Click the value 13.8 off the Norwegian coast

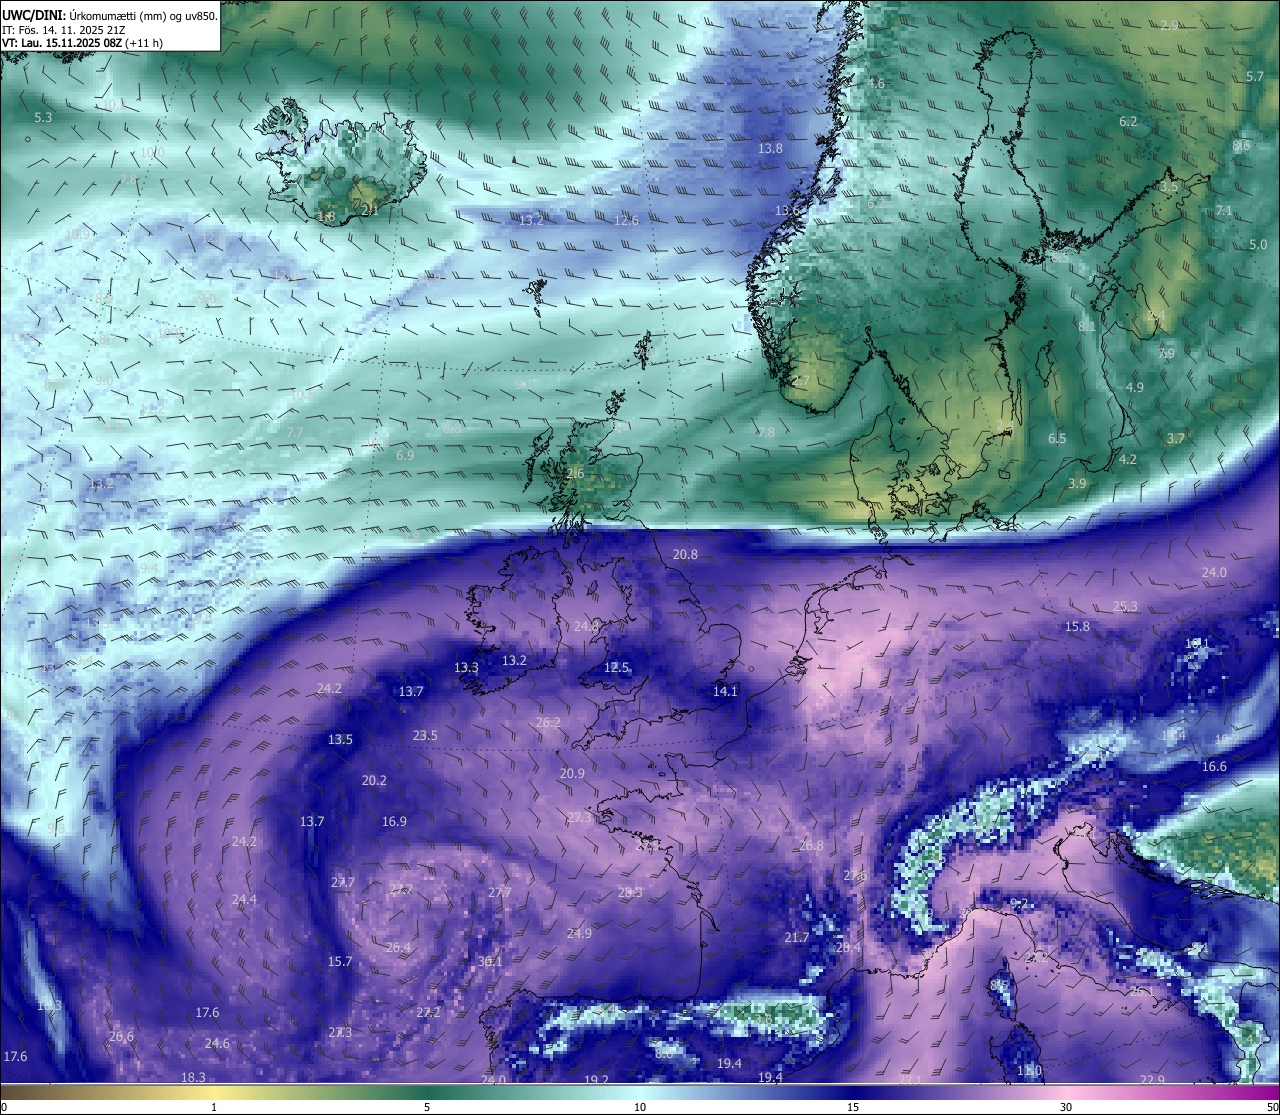[770, 148]
